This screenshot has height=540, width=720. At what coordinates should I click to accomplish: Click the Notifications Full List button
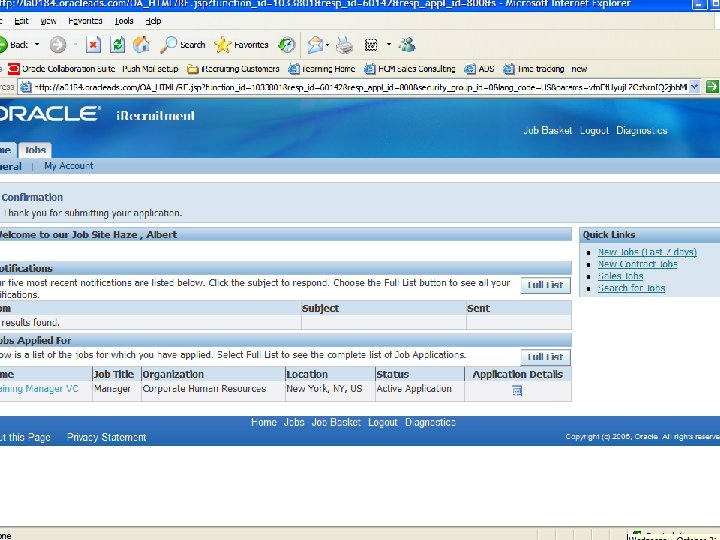click(x=546, y=285)
